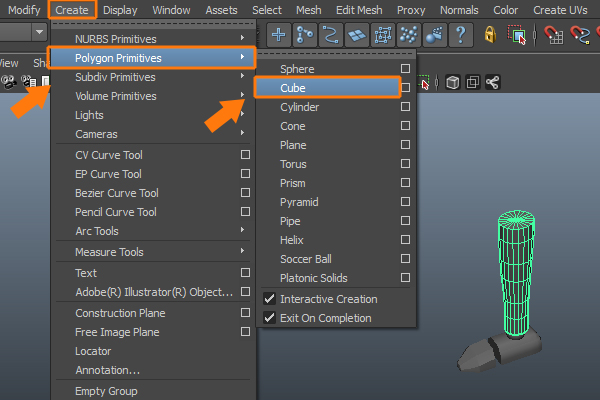Click the share-shaped panel toolbar icon
Screen dimensions: 600x400
tap(492, 82)
